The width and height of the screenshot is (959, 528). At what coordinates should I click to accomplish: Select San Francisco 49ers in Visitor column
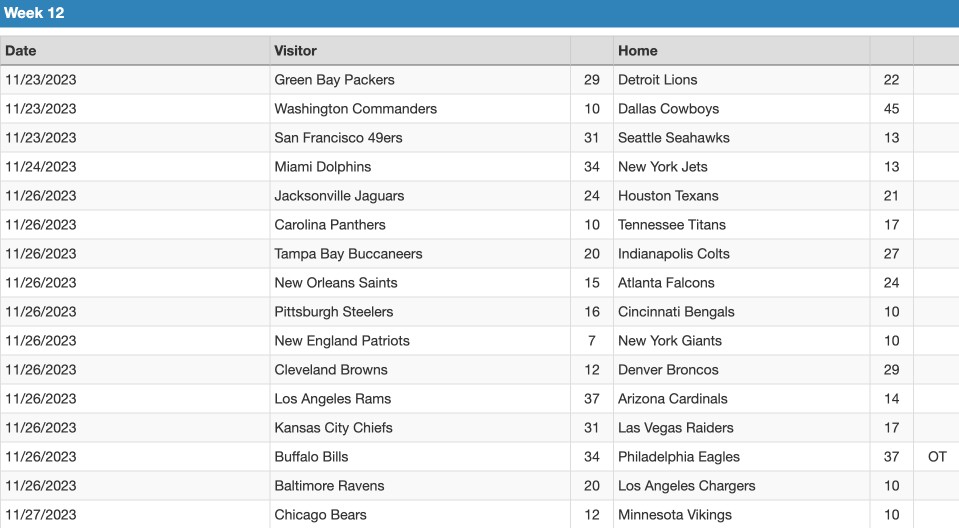click(338, 138)
